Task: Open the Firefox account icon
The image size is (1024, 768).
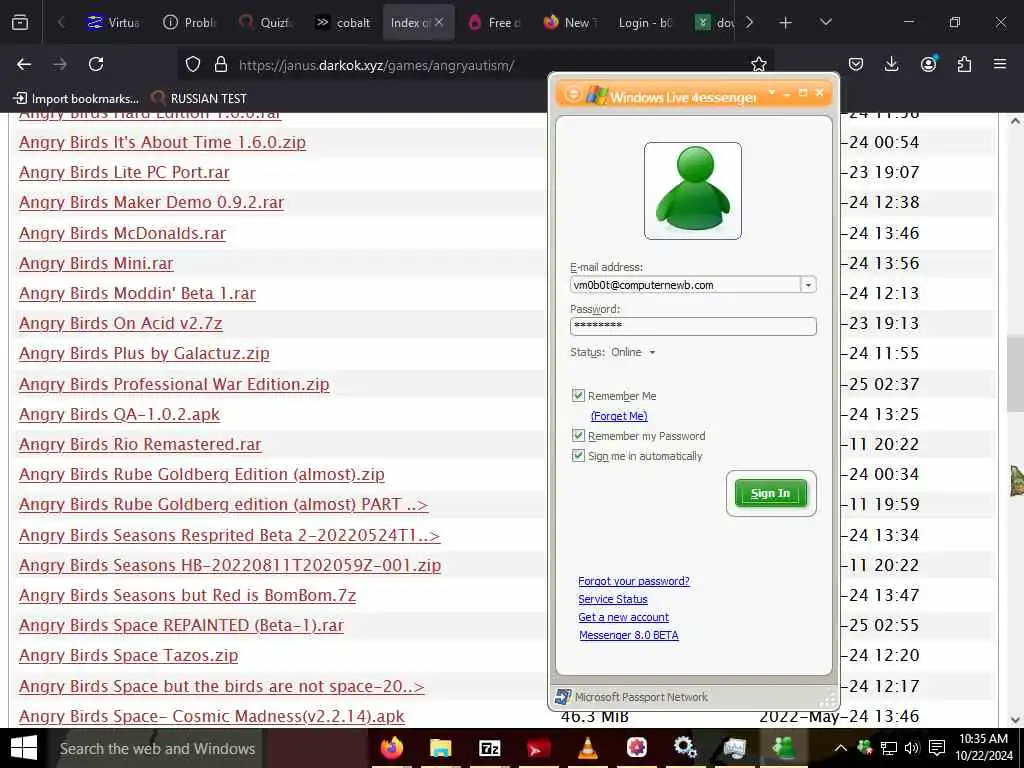Action: pyautogui.click(x=928, y=64)
